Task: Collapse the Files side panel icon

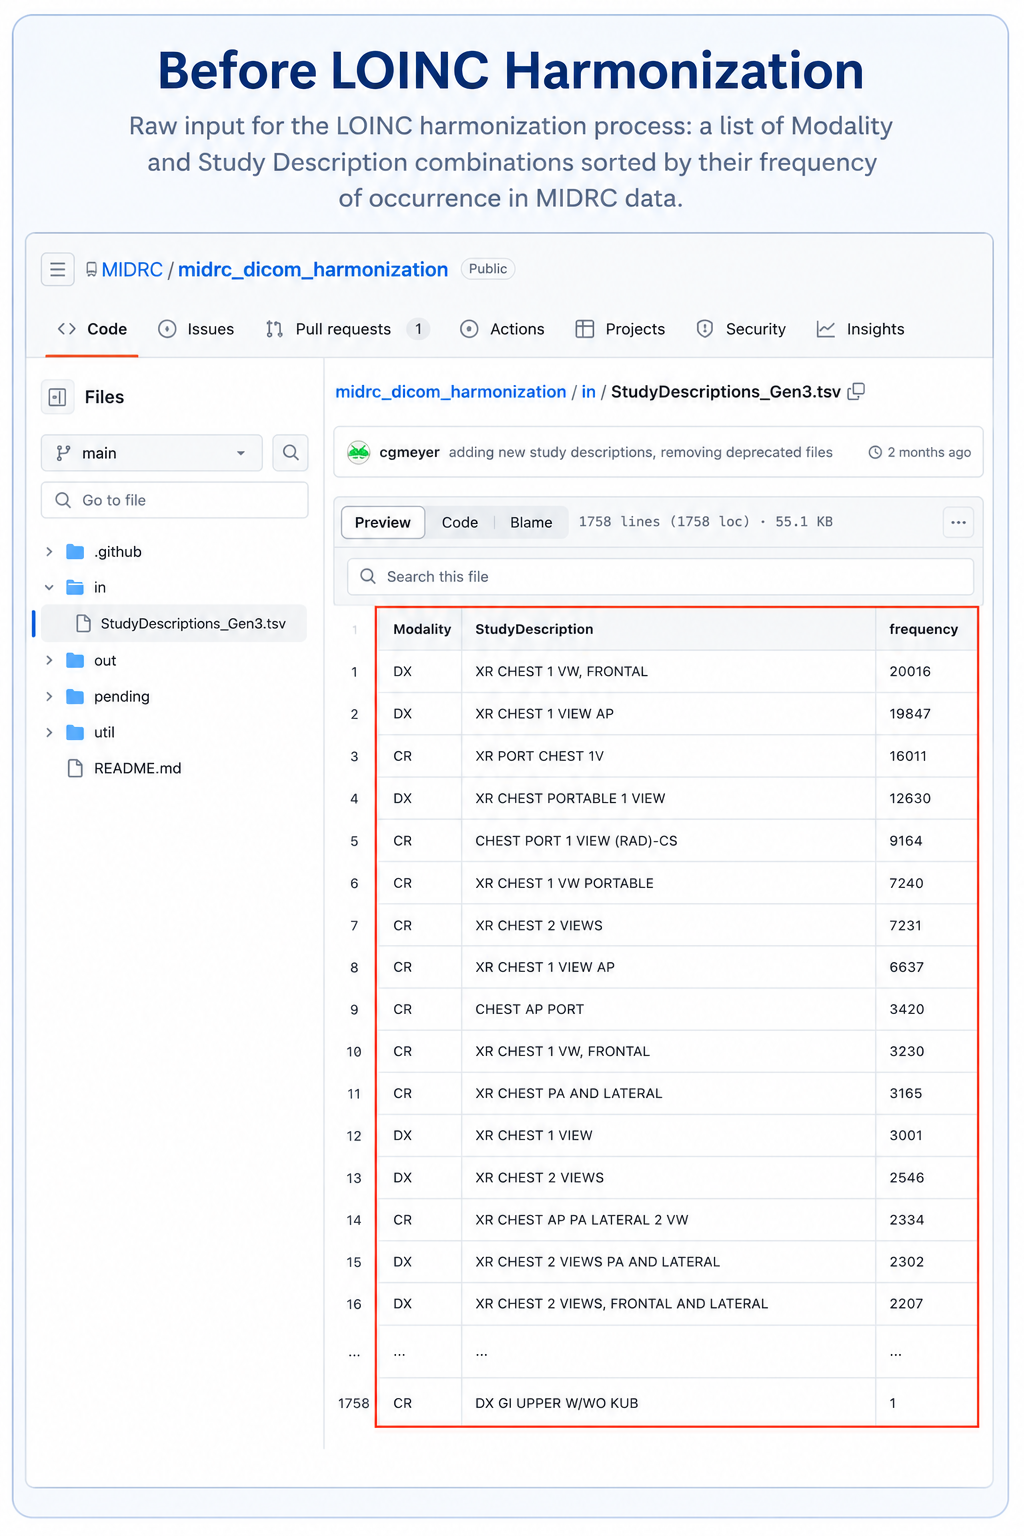Action: pyautogui.click(x=58, y=397)
